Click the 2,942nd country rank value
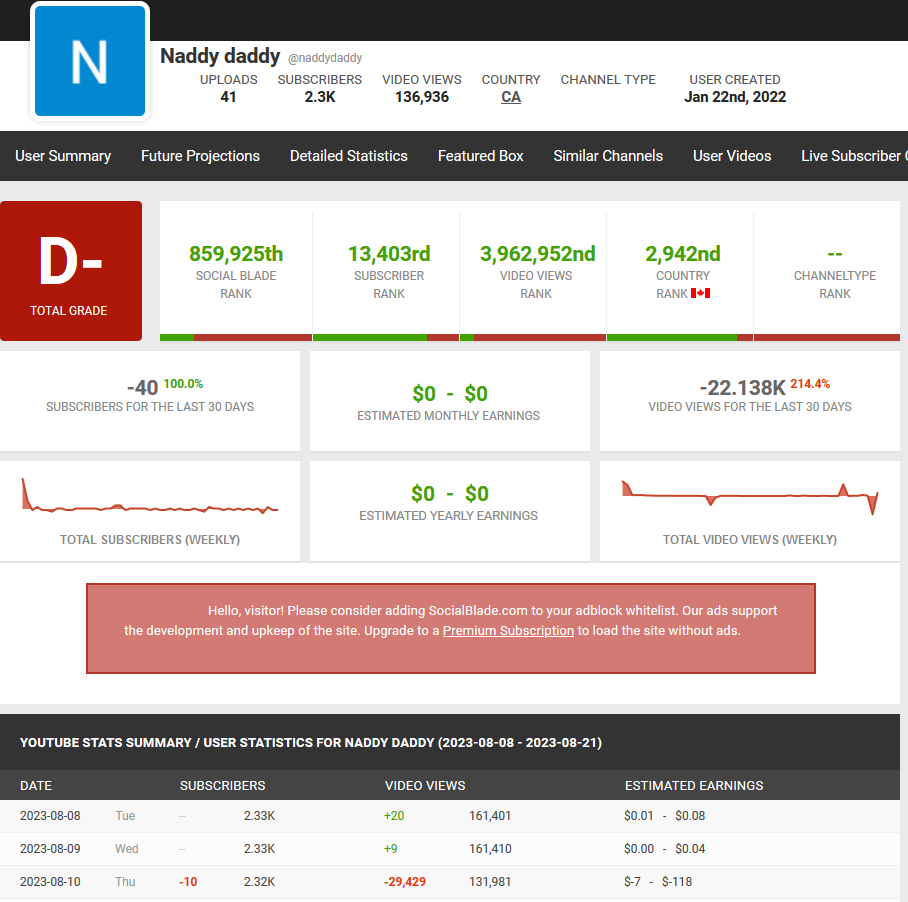908x902 pixels. click(683, 254)
